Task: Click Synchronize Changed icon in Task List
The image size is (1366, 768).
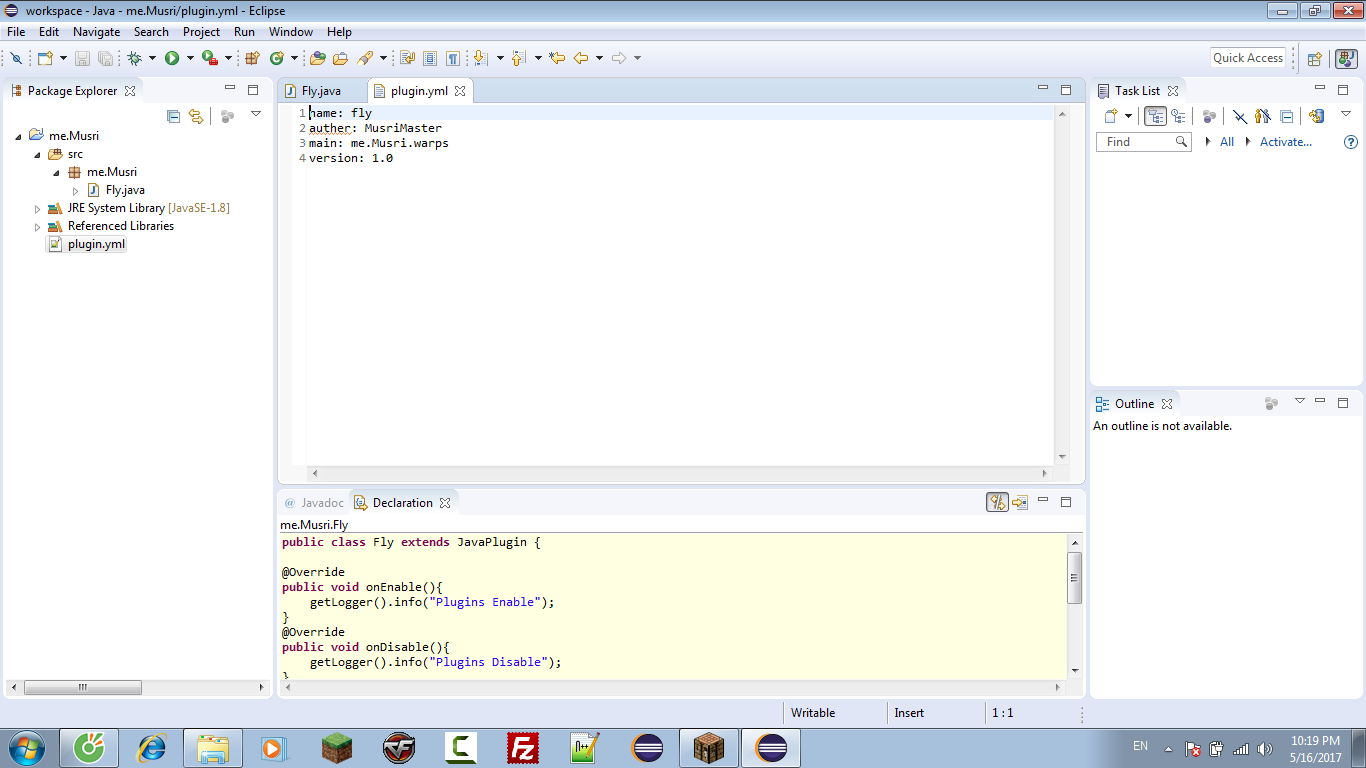Action: [1316, 116]
